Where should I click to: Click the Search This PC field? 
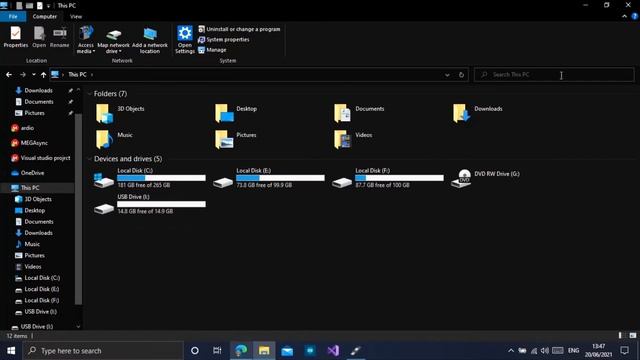[554, 75]
